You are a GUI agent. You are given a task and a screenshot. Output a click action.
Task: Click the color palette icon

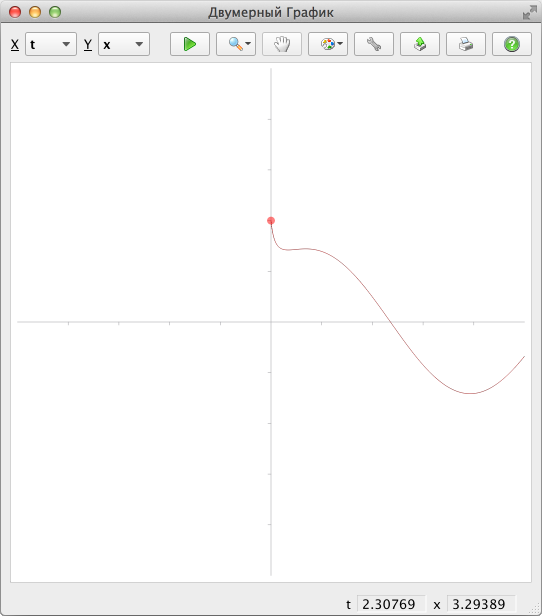click(327, 44)
